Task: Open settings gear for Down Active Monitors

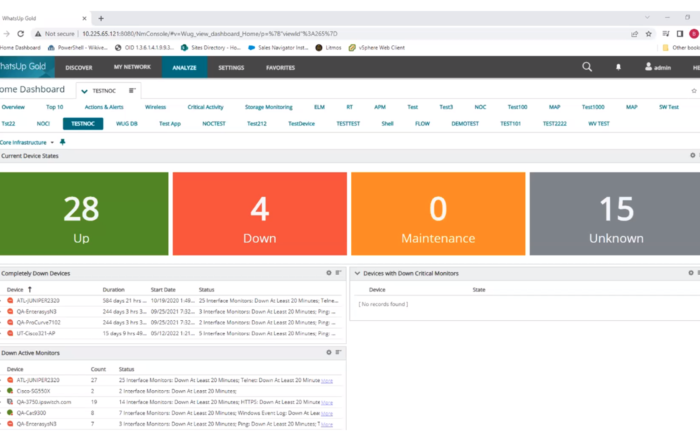Action: (329, 352)
